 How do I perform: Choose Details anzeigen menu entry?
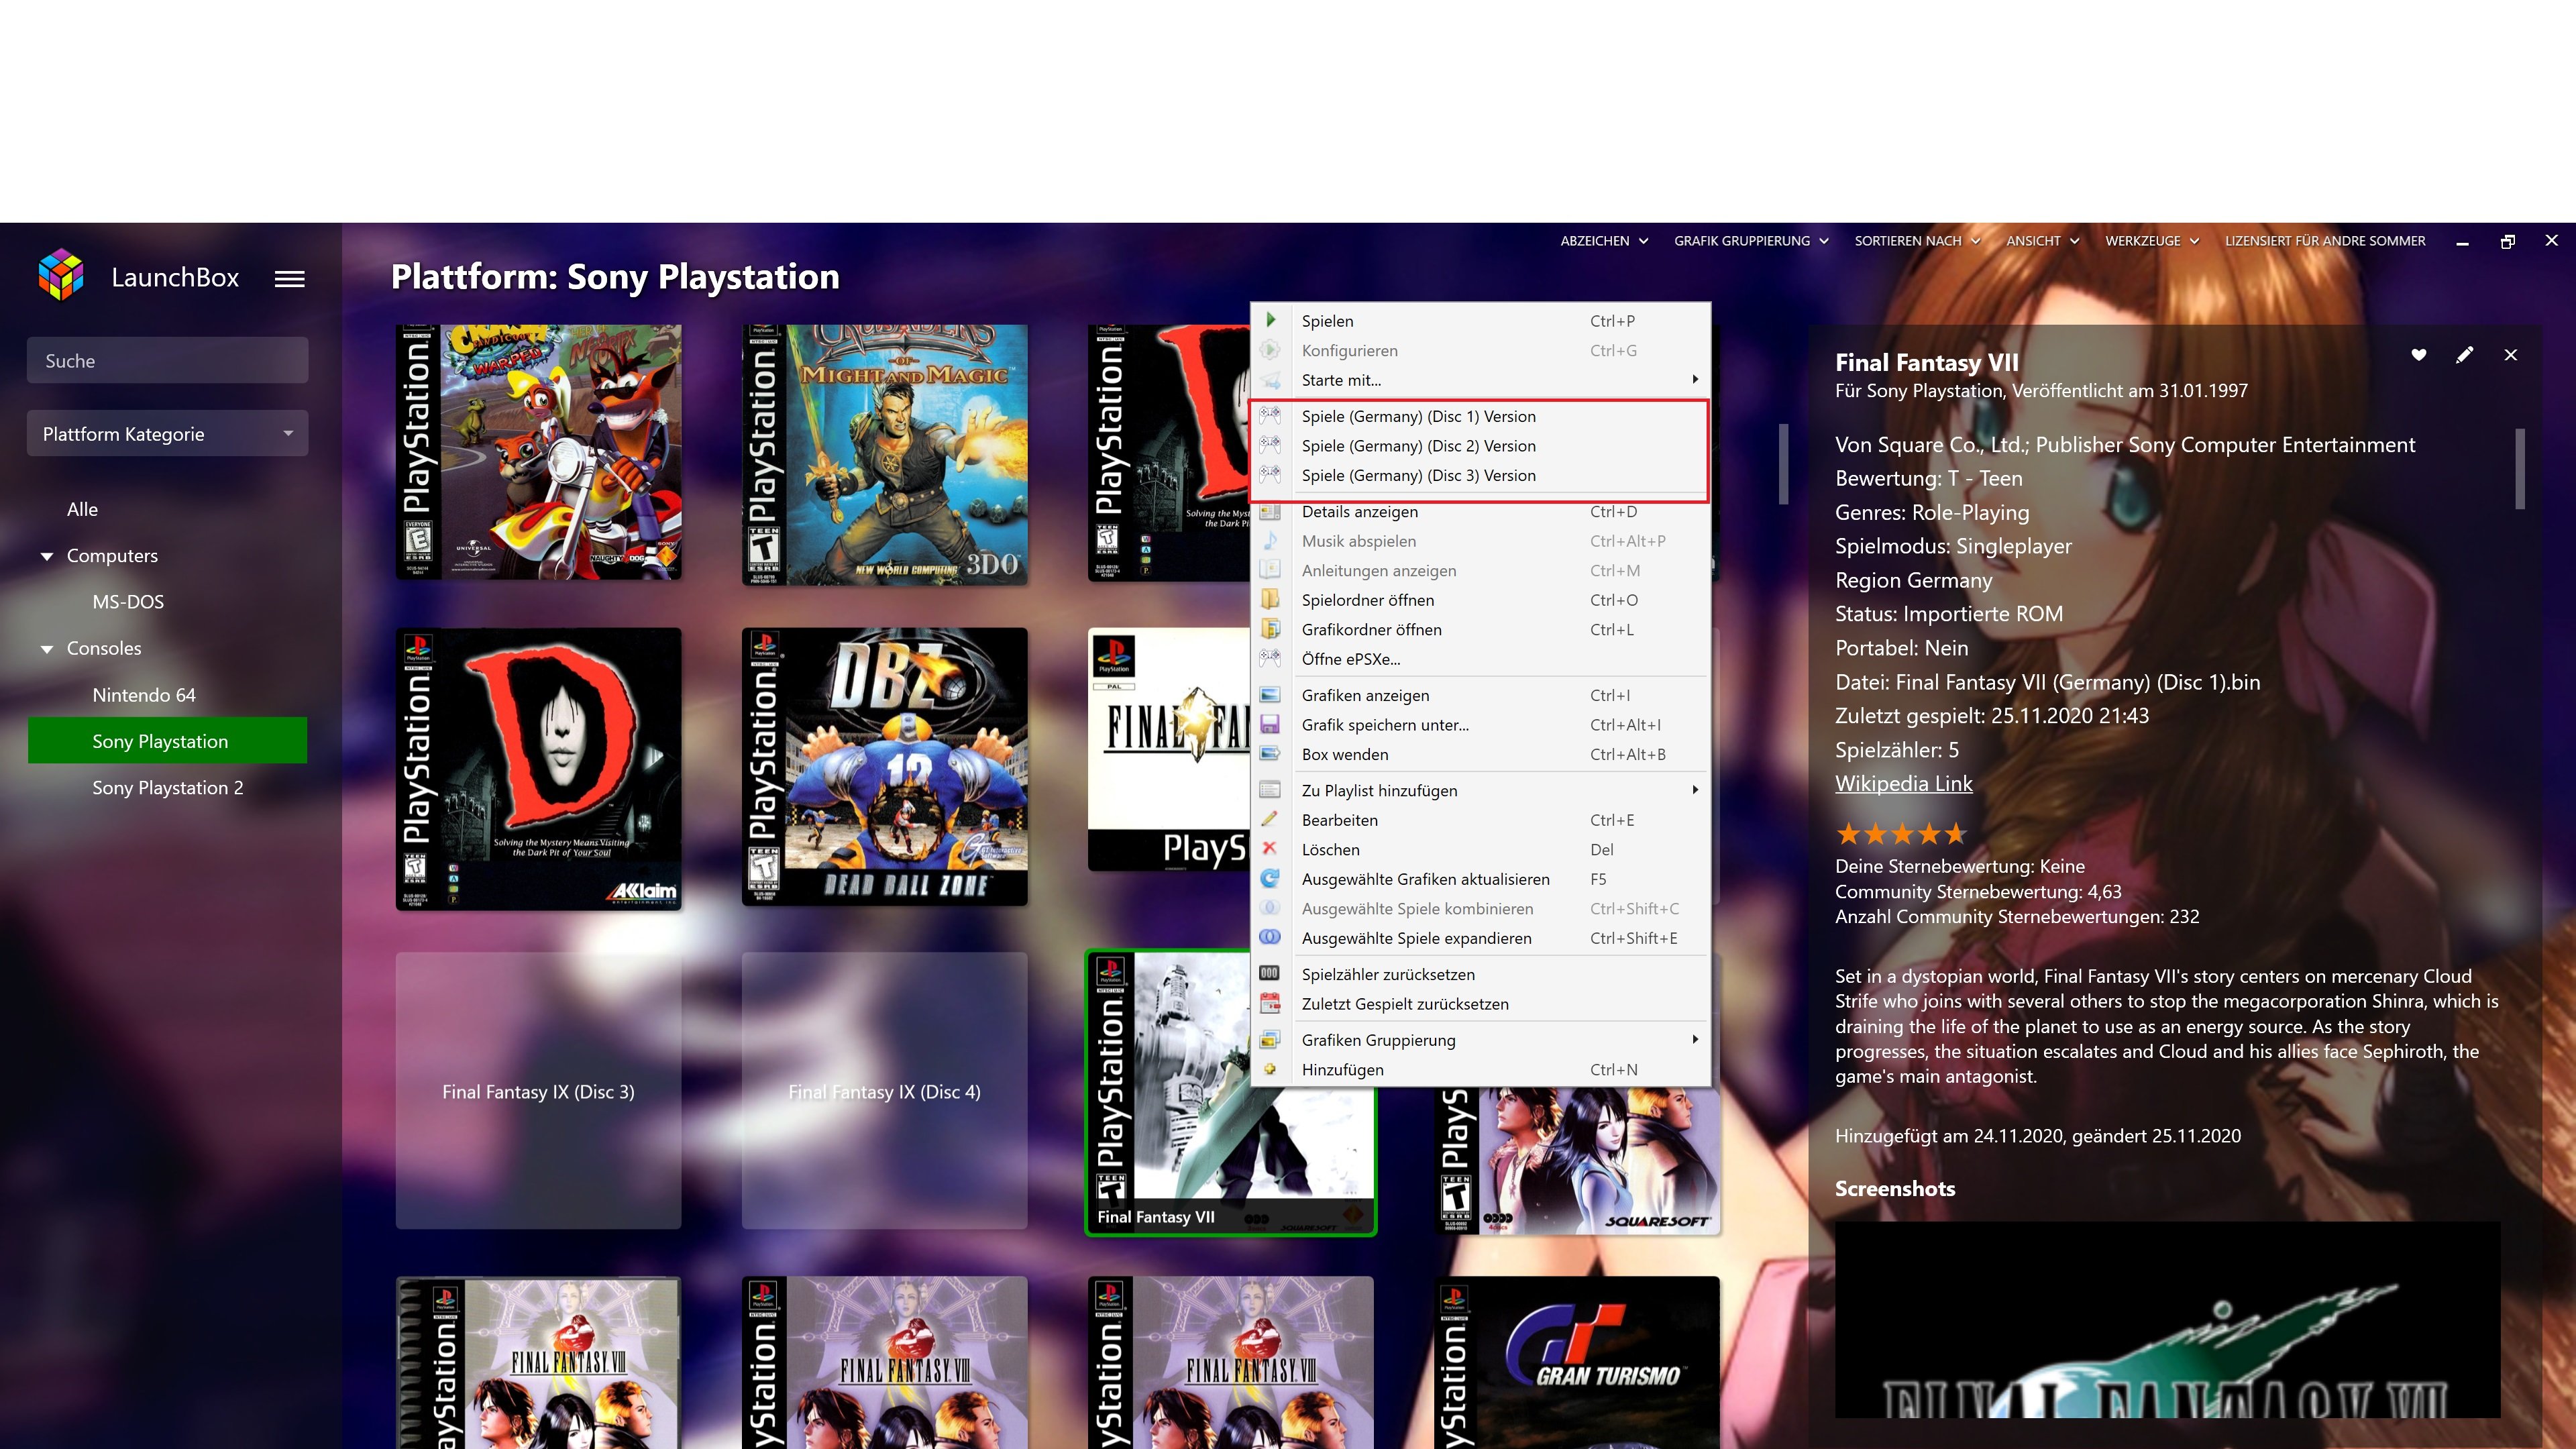[x=1480, y=512]
